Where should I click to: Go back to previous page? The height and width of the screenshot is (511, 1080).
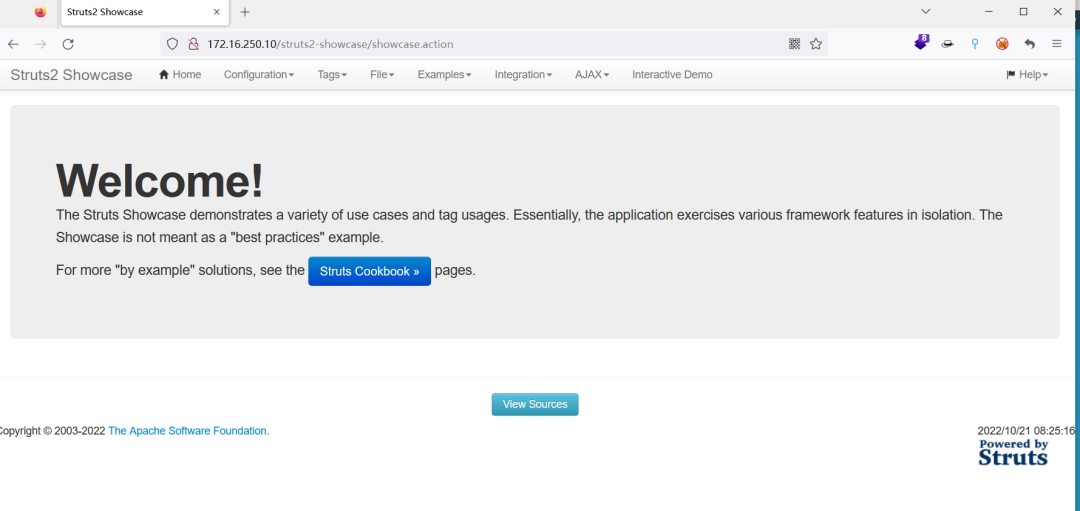tap(13, 44)
